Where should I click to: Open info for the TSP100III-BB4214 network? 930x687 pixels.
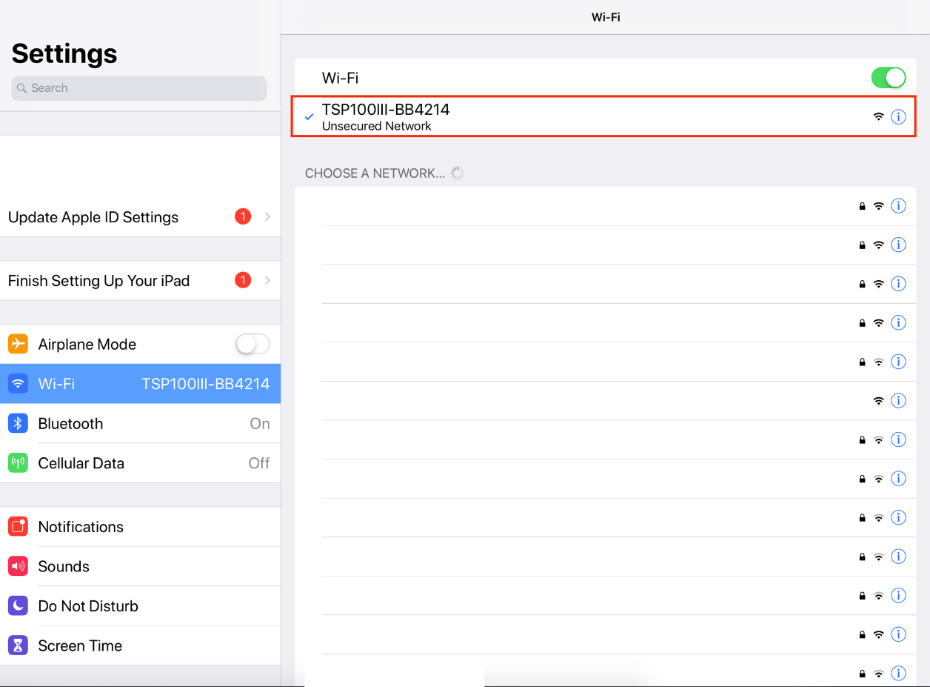click(x=899, y=117)
